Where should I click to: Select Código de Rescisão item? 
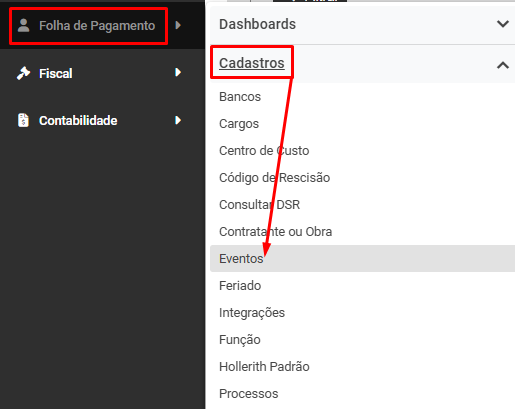tap(275, 178)
